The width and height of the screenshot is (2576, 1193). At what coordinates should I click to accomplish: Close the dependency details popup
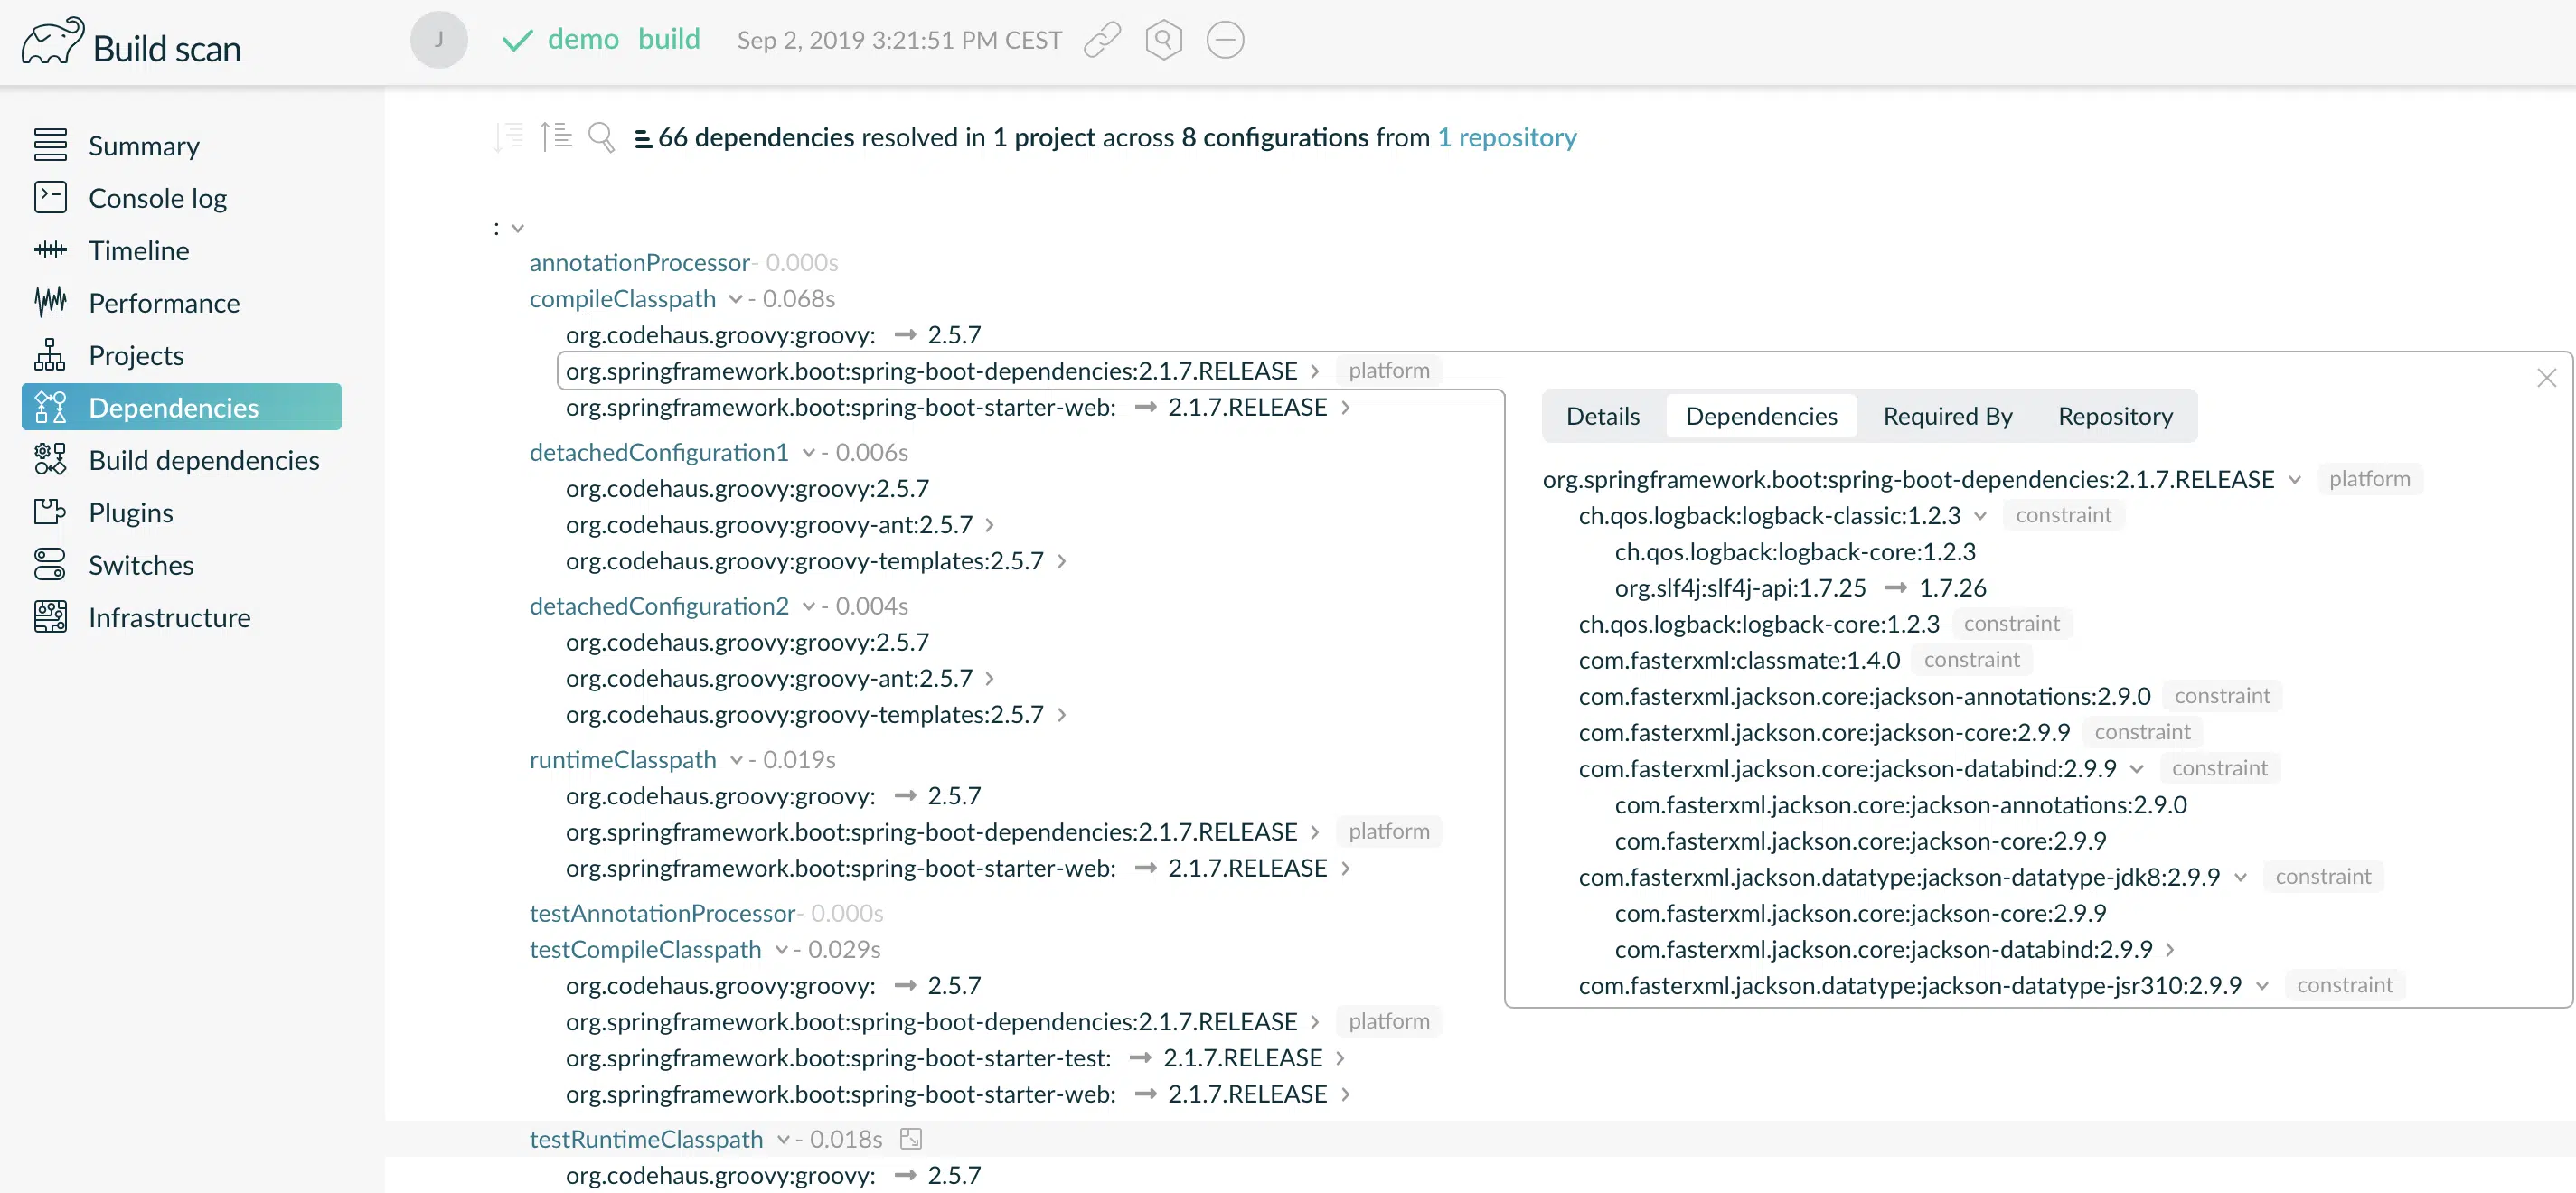pos(2546,377)
